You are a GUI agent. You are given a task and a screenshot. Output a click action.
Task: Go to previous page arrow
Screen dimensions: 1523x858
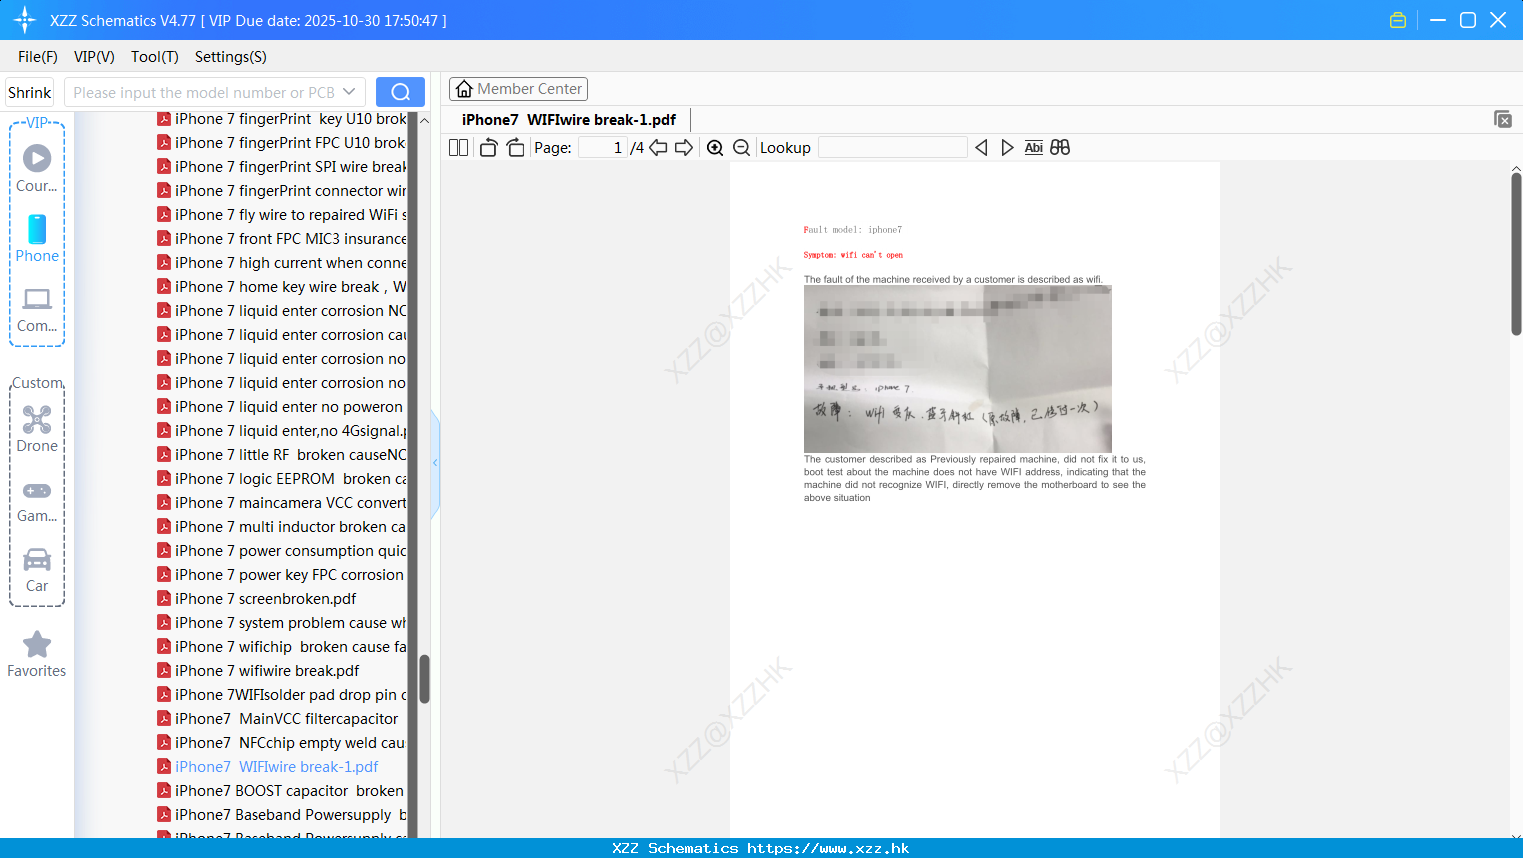(x=658, y=148)
